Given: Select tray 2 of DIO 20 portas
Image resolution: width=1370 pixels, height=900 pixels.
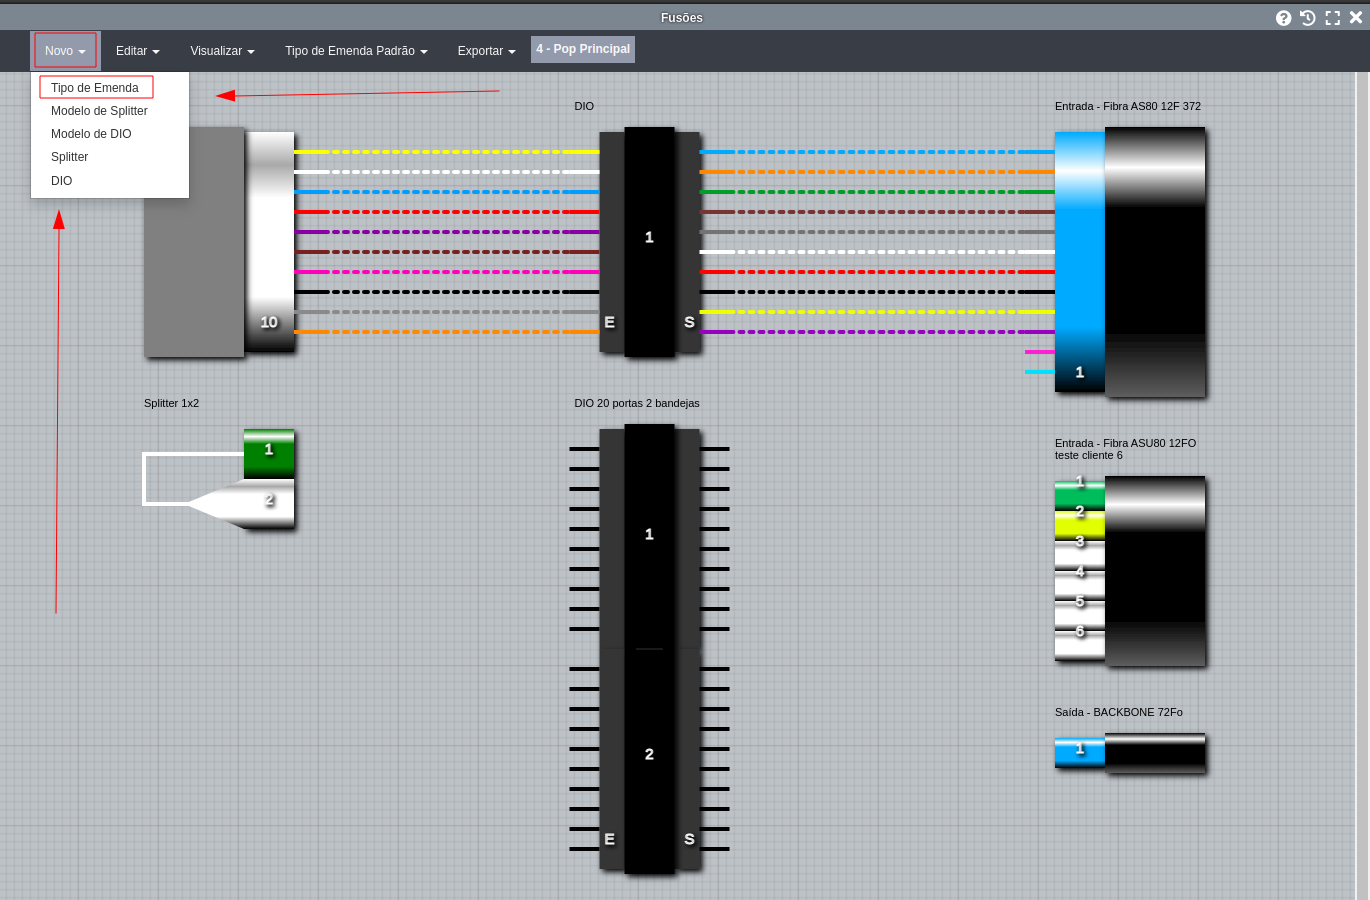Looking at the screenshot, I should (x=649, y=760).
